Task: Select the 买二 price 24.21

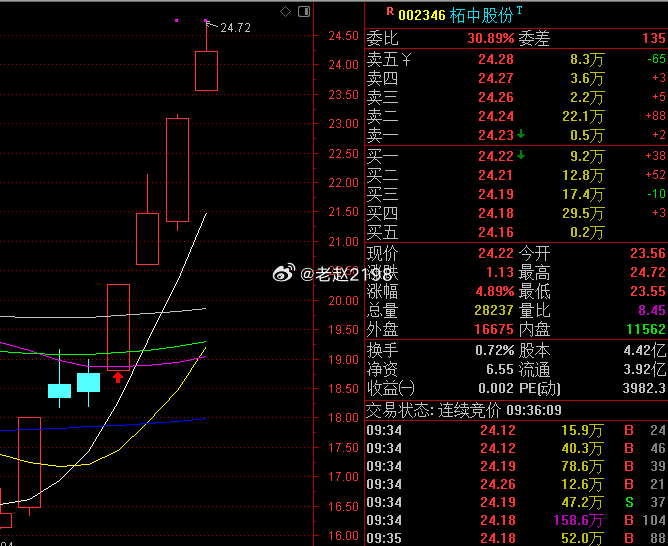Action: [496, 175]
